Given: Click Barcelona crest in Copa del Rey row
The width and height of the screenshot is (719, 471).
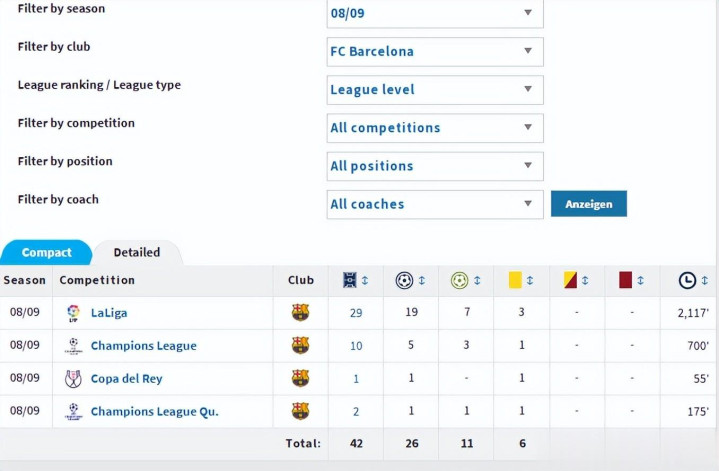Looking at the screenshot, I should click(300, 379).
